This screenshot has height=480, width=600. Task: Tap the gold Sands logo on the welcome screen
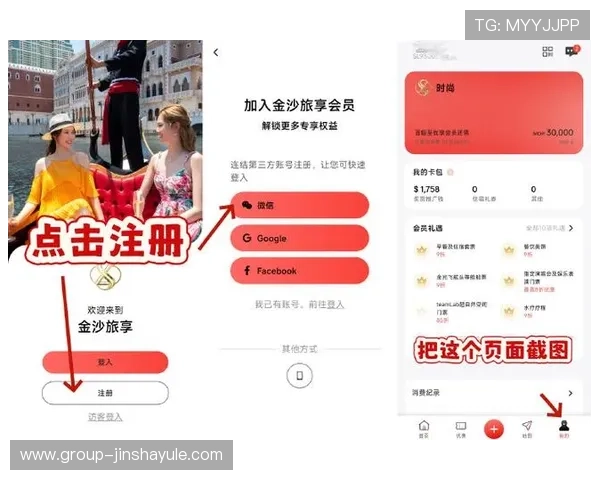tap(105, 276)
